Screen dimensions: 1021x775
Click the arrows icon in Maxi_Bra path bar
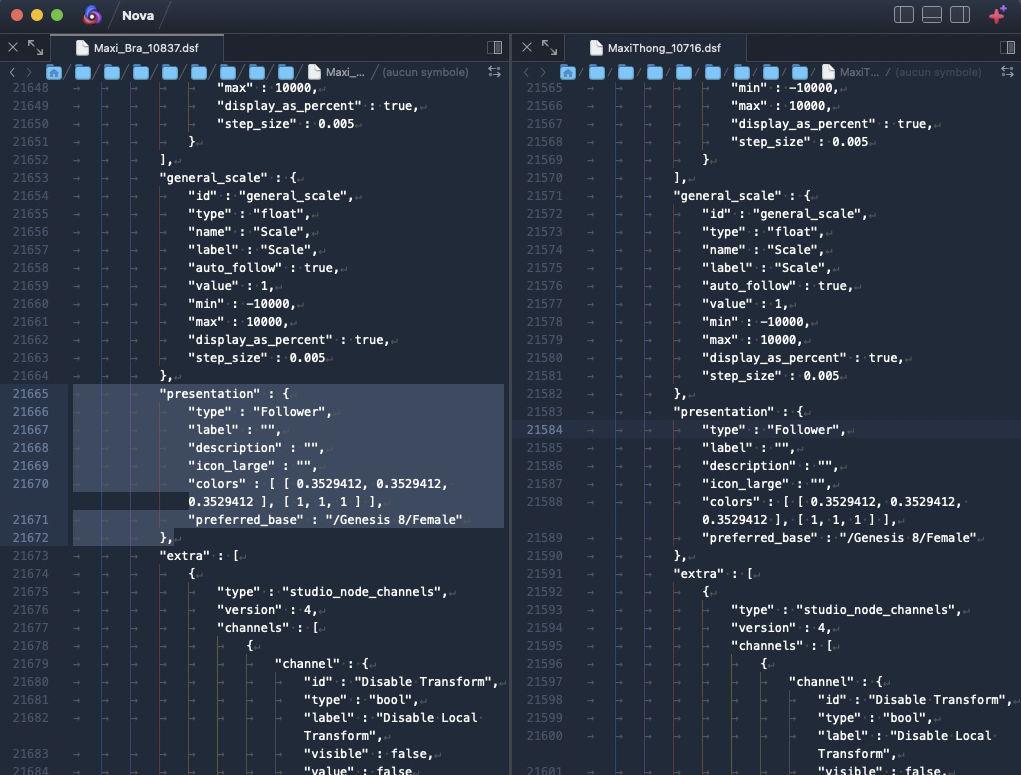(494, 72)
